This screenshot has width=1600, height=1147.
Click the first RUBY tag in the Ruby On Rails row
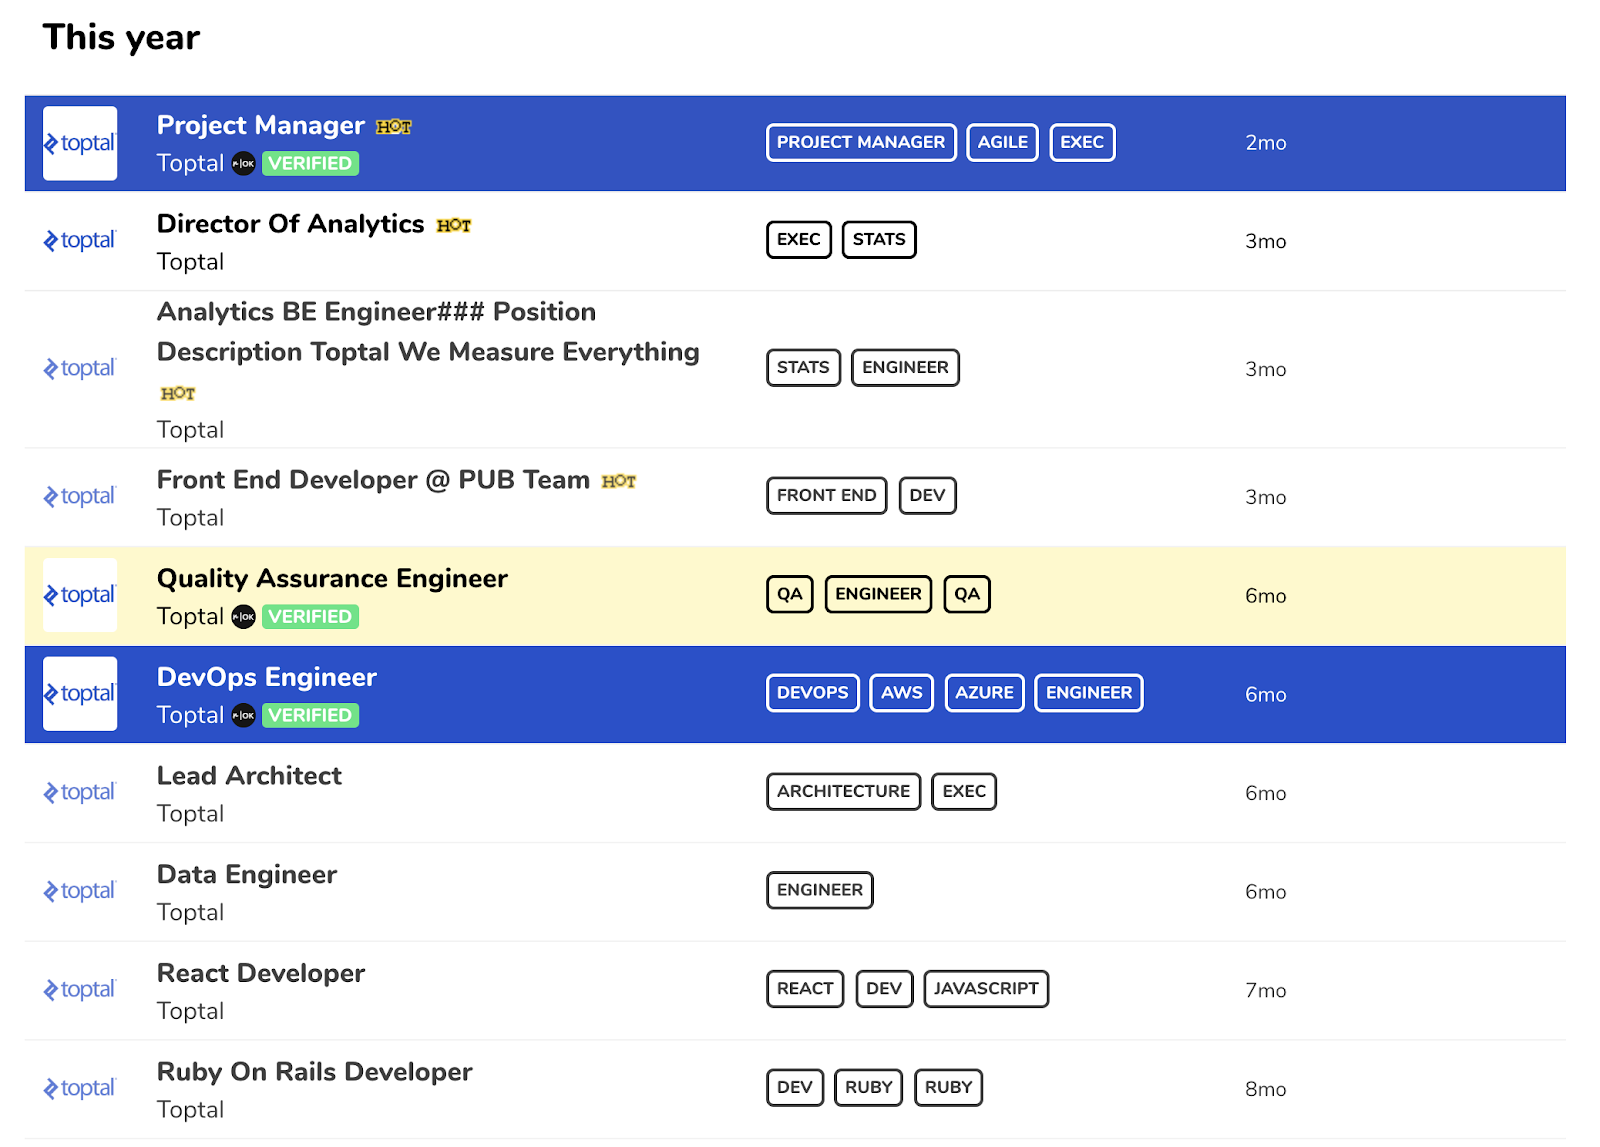869,1088
